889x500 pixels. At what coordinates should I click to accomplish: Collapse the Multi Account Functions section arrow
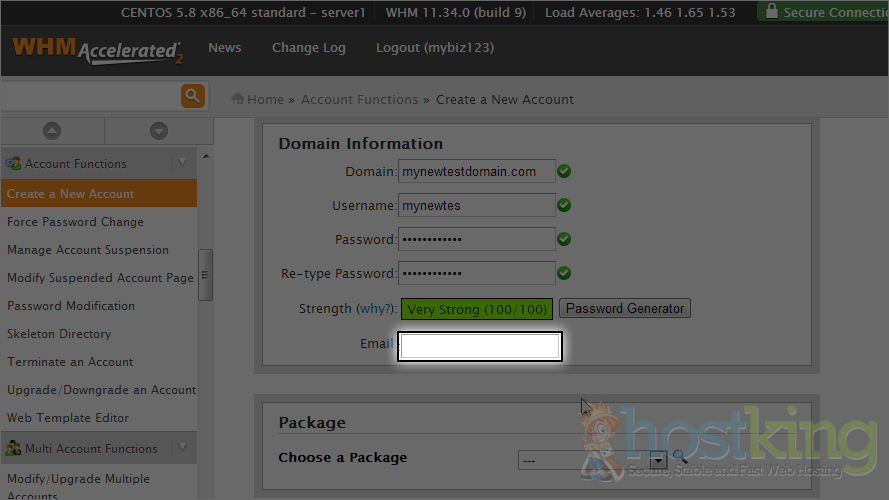coord(182,448)
